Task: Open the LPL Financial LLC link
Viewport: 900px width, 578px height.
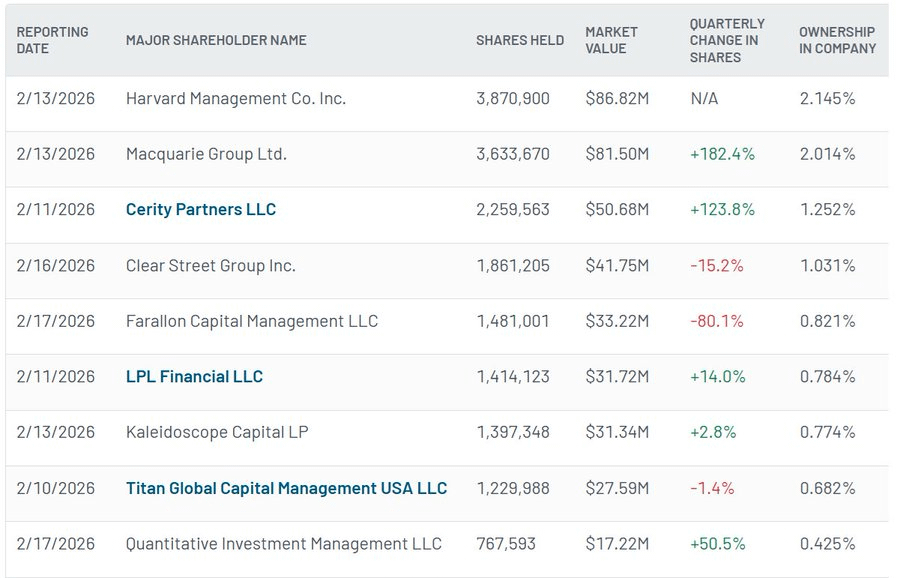Action: point(194,377)
